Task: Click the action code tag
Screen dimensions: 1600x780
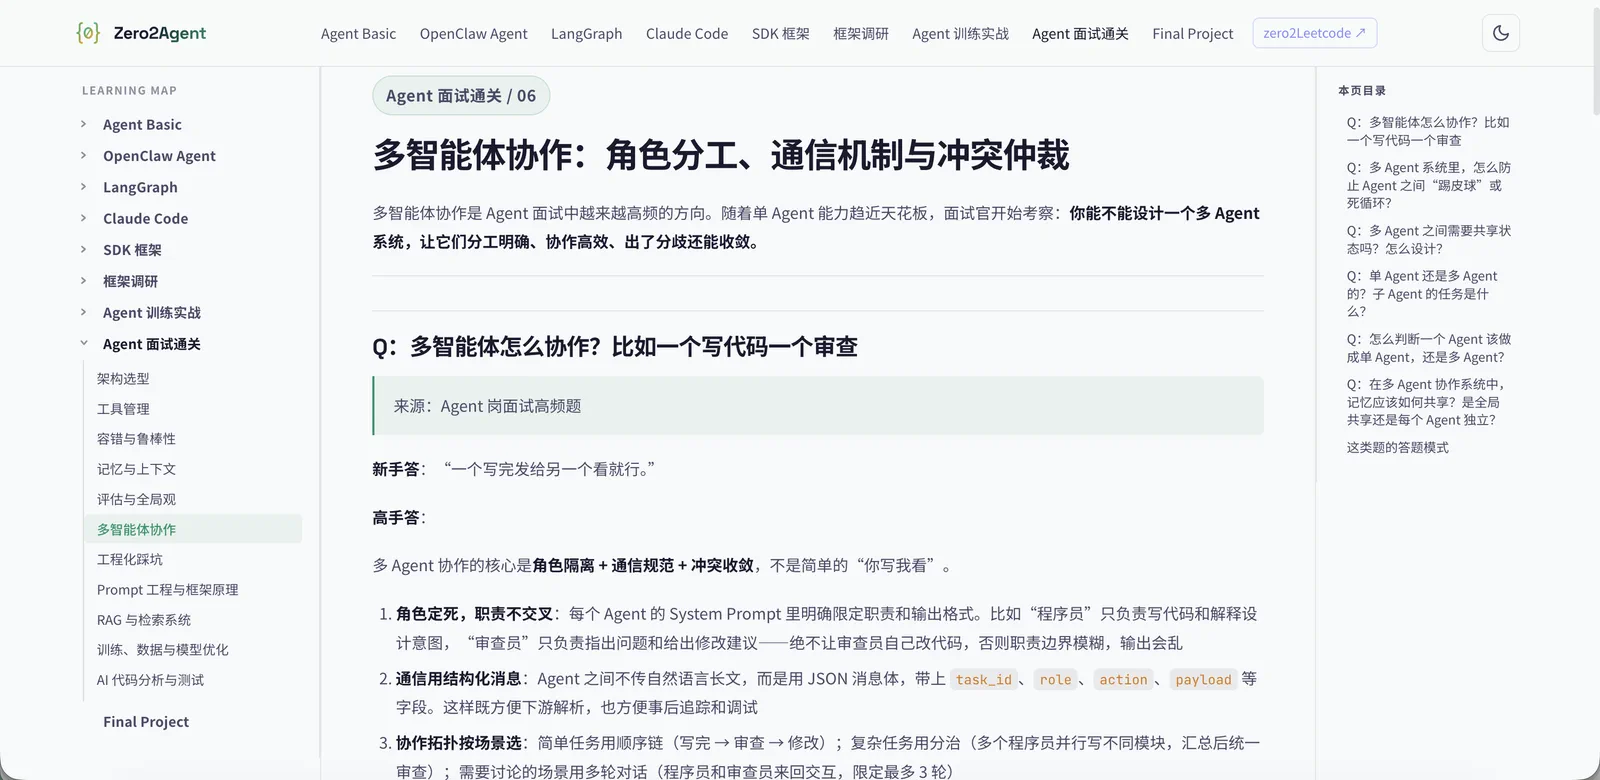Action: coord(1124,680)
